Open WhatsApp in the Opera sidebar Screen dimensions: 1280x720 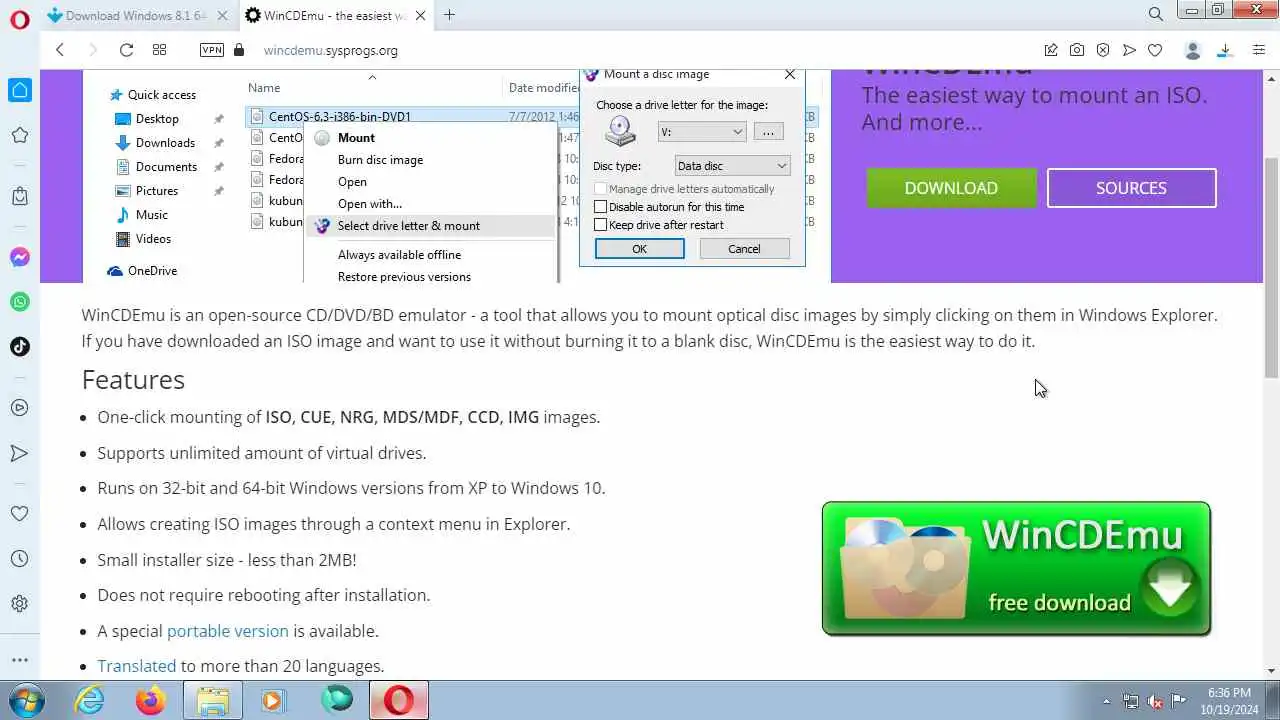pyautogui.click(x=20, y=302)
